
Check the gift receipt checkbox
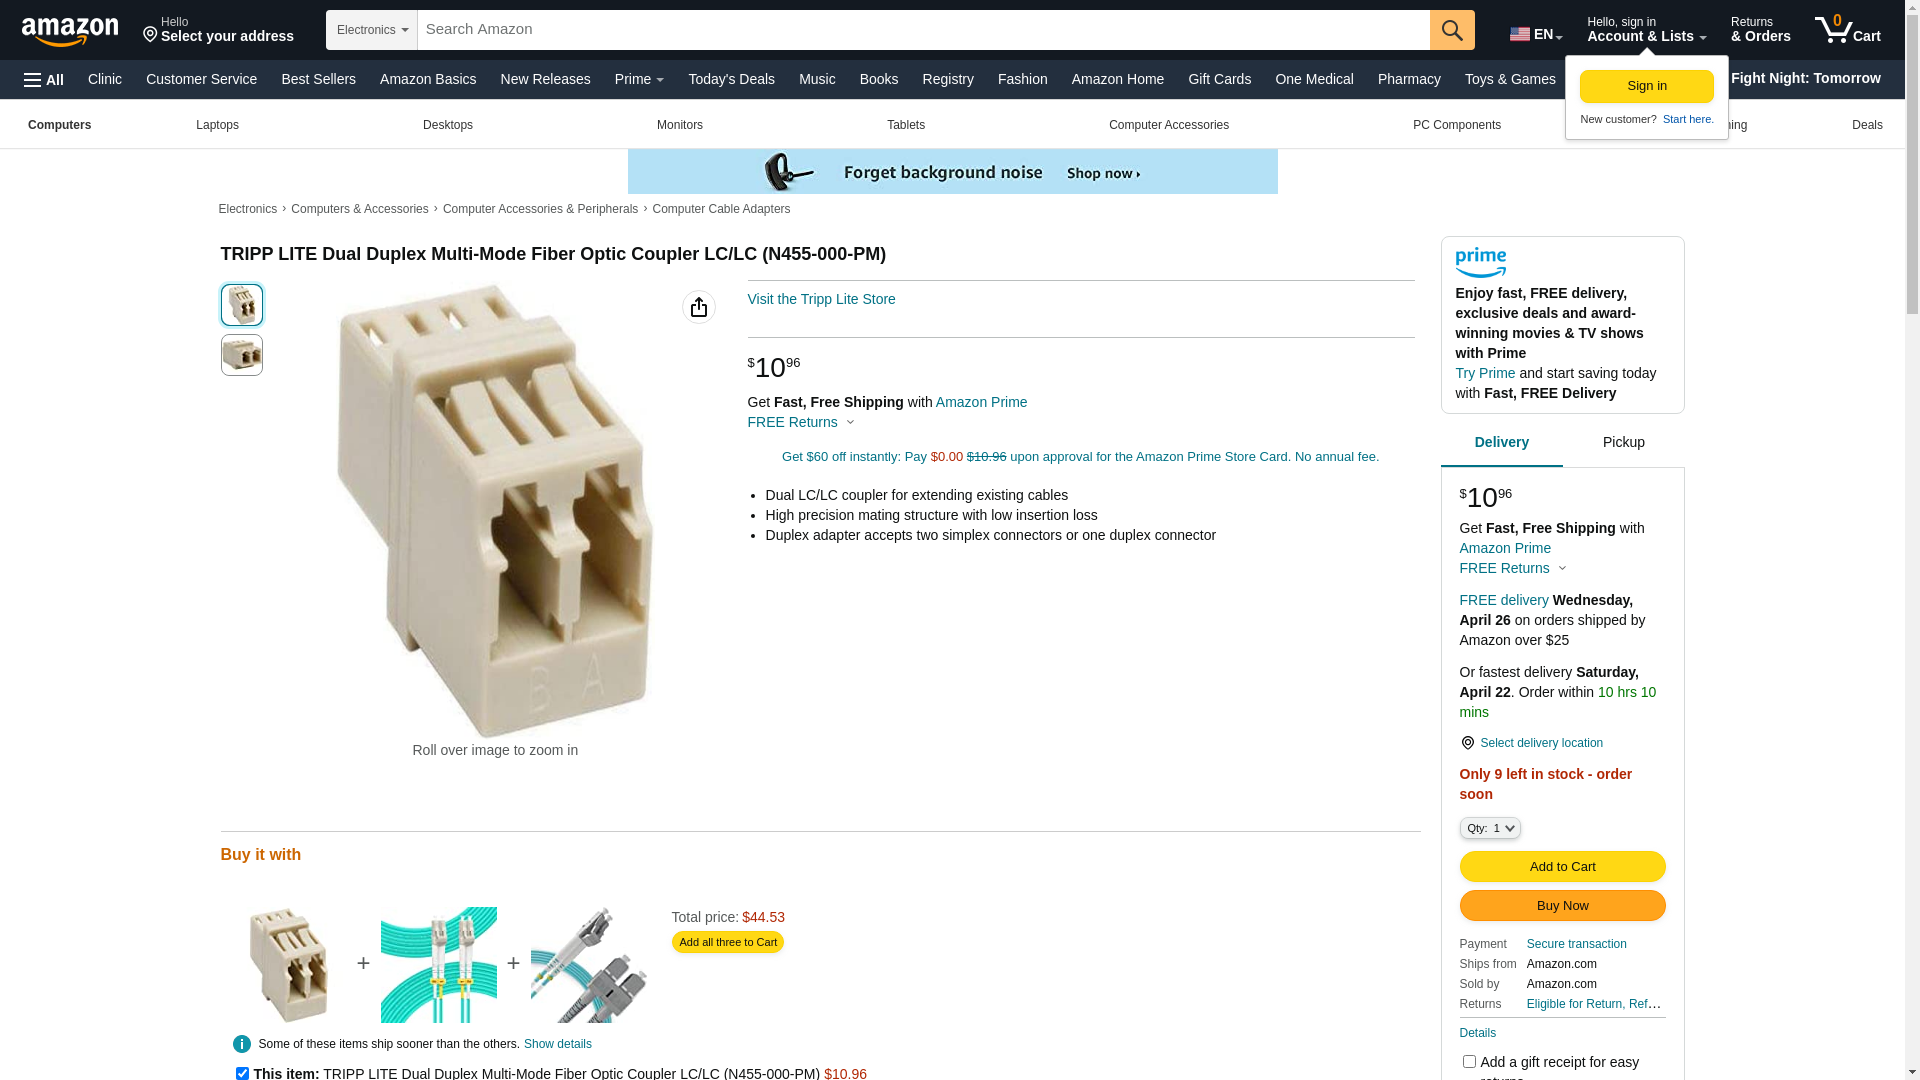(1469, 1062)
